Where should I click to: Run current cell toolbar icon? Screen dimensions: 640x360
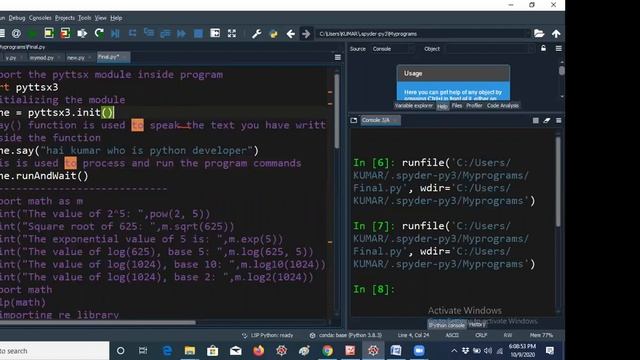pyautogui.click(x=49, y=33)
